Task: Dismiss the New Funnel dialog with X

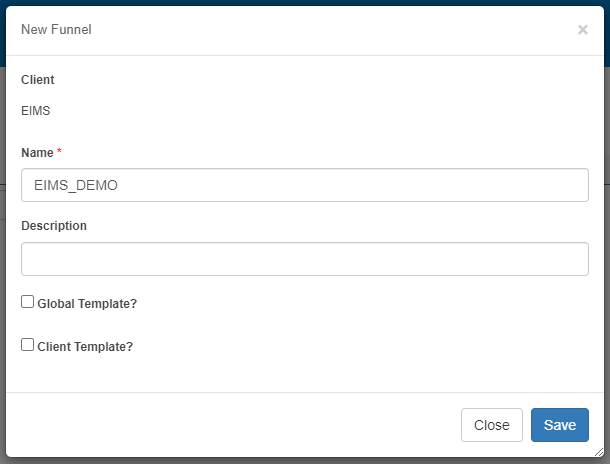Action: 582,30
